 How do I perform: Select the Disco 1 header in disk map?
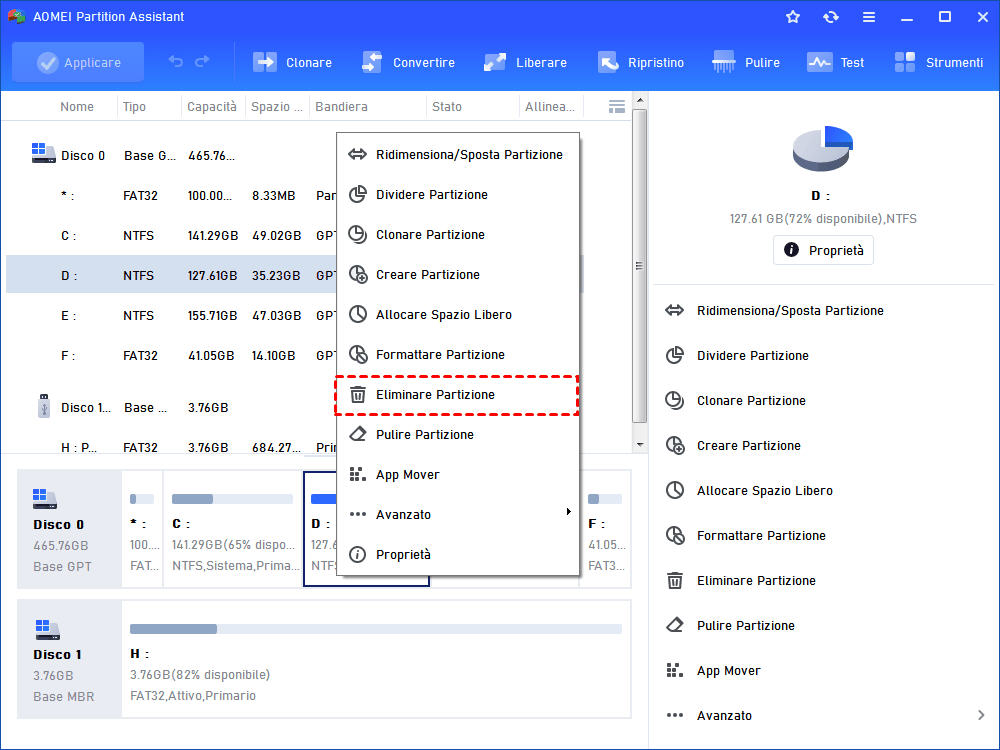[70, 659]
